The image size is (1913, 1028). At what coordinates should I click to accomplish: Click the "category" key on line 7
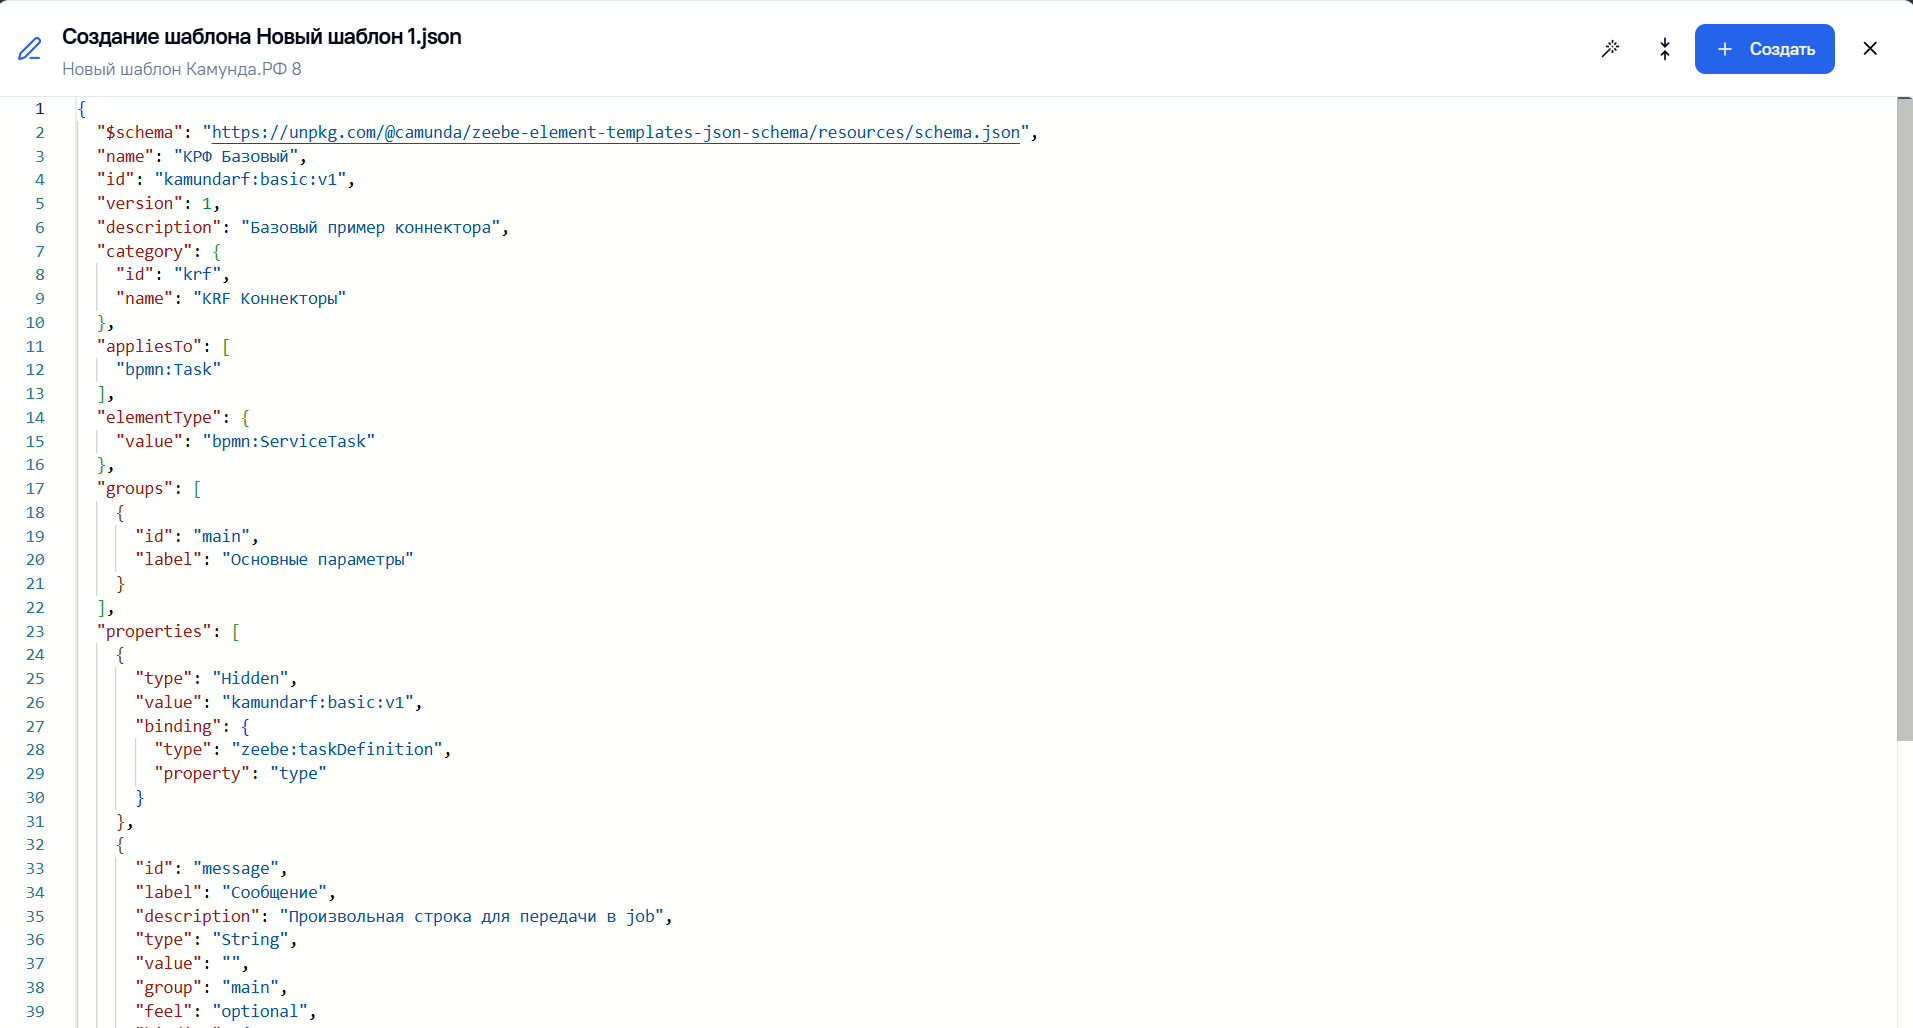click(x=145, y=251)
